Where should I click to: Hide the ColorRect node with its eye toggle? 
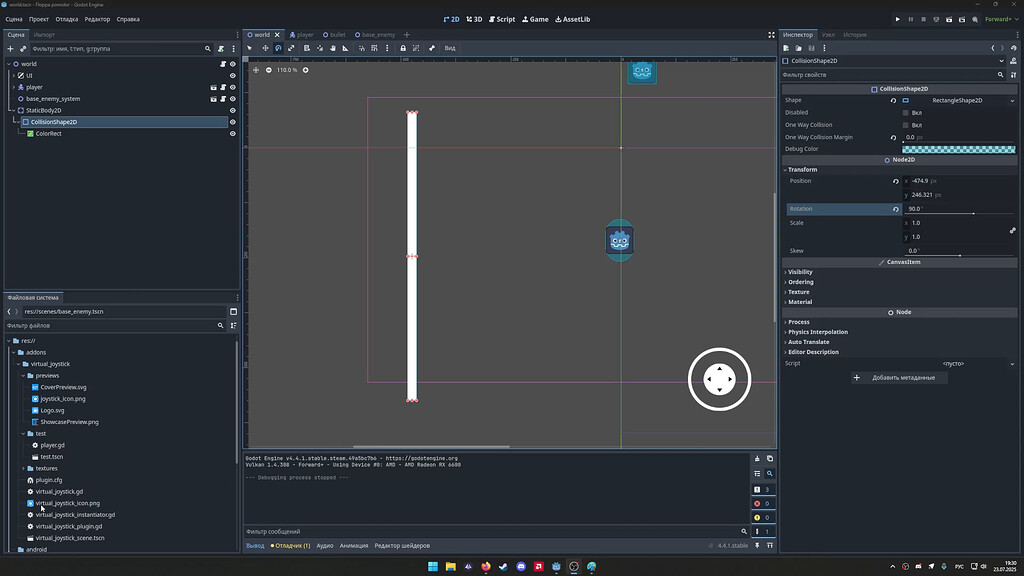[x=232, y=133]
